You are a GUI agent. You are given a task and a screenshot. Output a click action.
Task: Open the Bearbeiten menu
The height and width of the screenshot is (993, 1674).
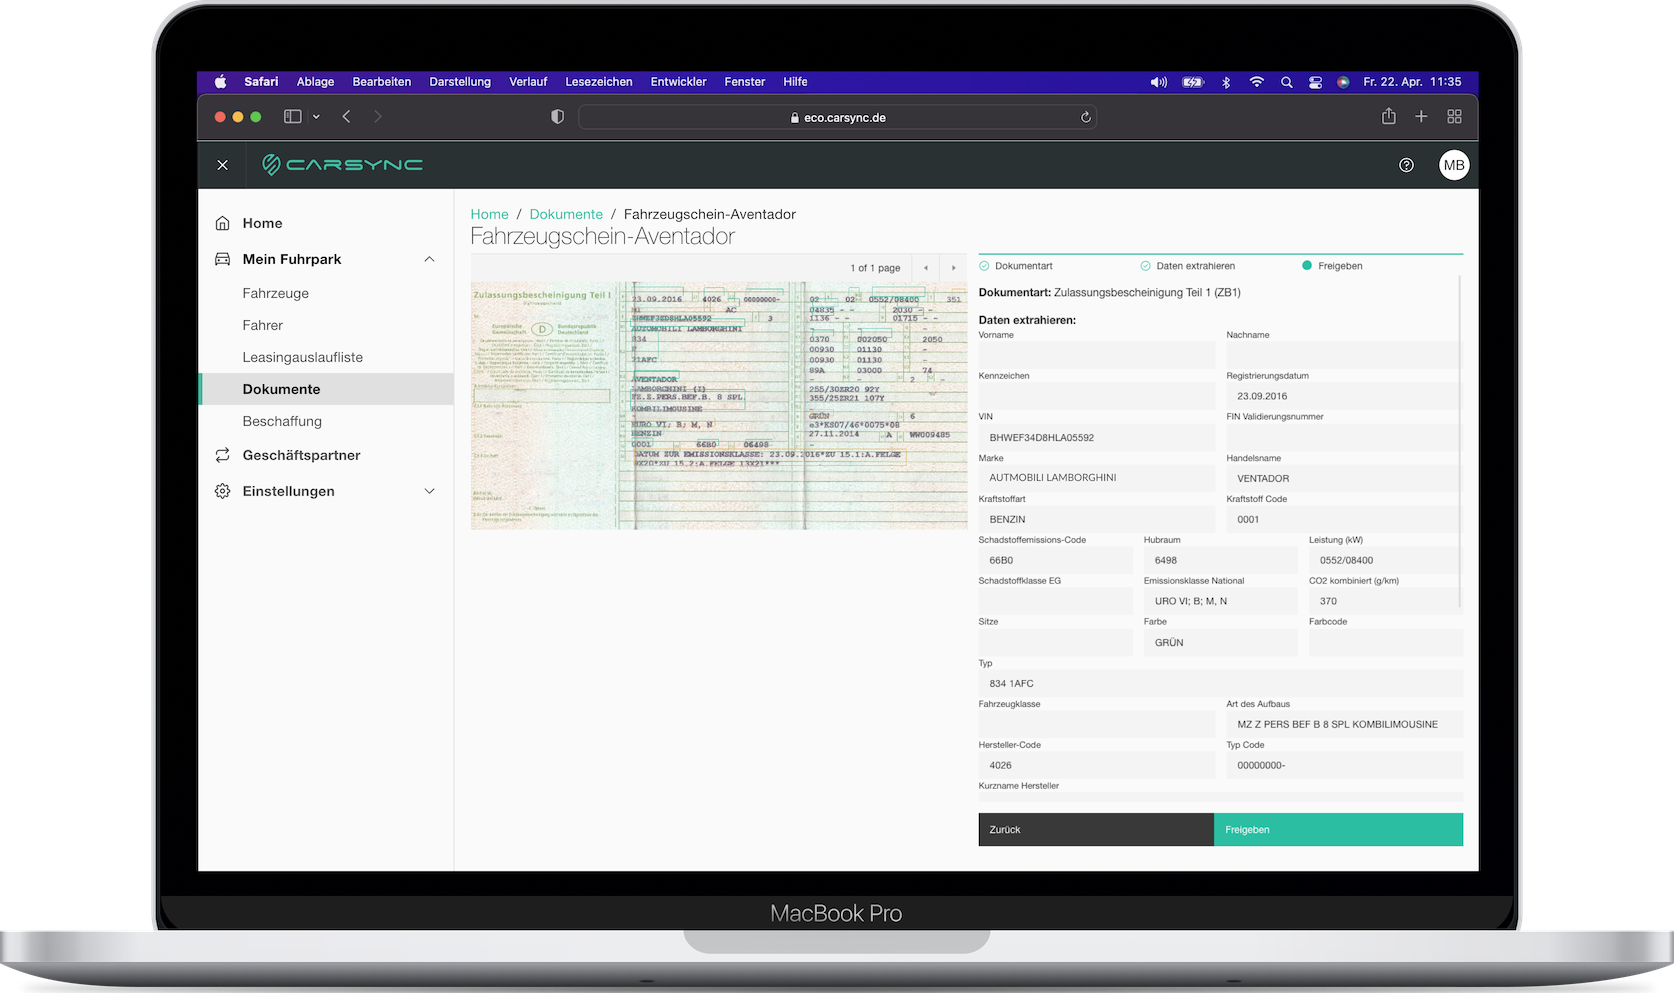pos(382,82)
